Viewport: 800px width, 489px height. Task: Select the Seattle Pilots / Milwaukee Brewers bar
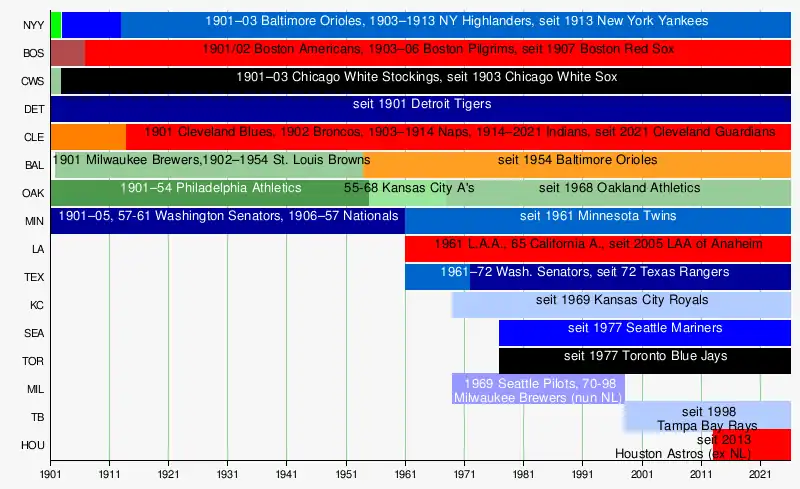[538, 389]
